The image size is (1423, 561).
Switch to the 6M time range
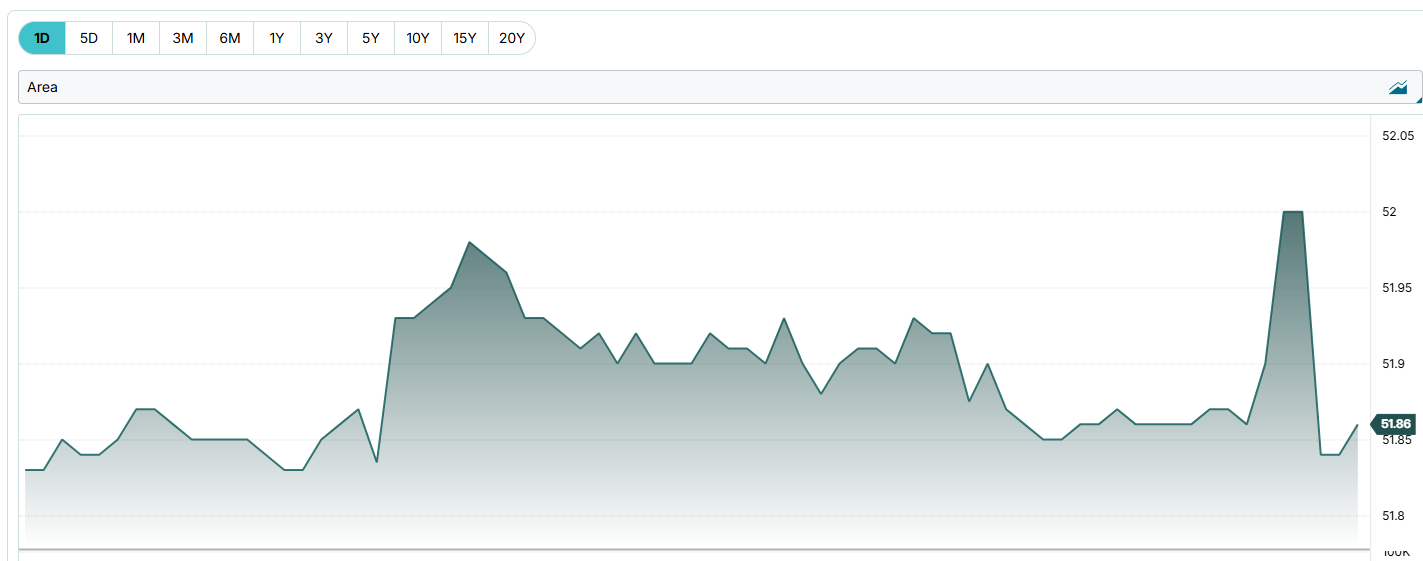tap(230, 38)
